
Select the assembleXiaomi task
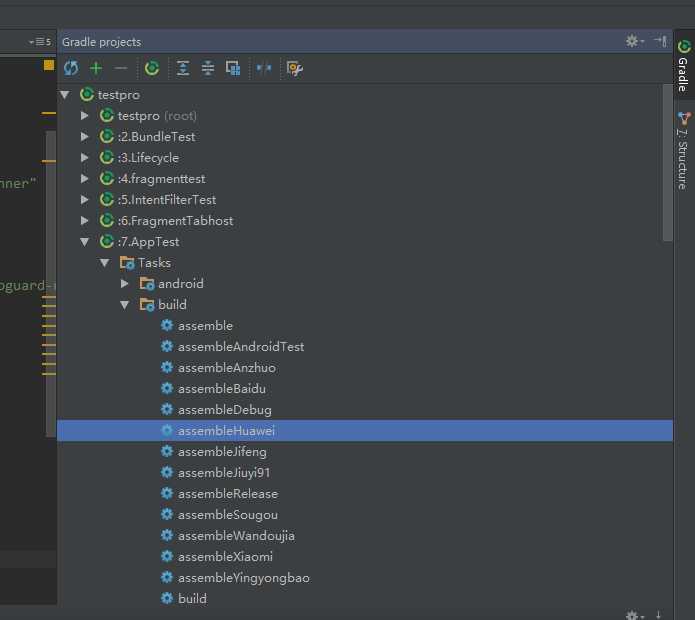(225, 557)
